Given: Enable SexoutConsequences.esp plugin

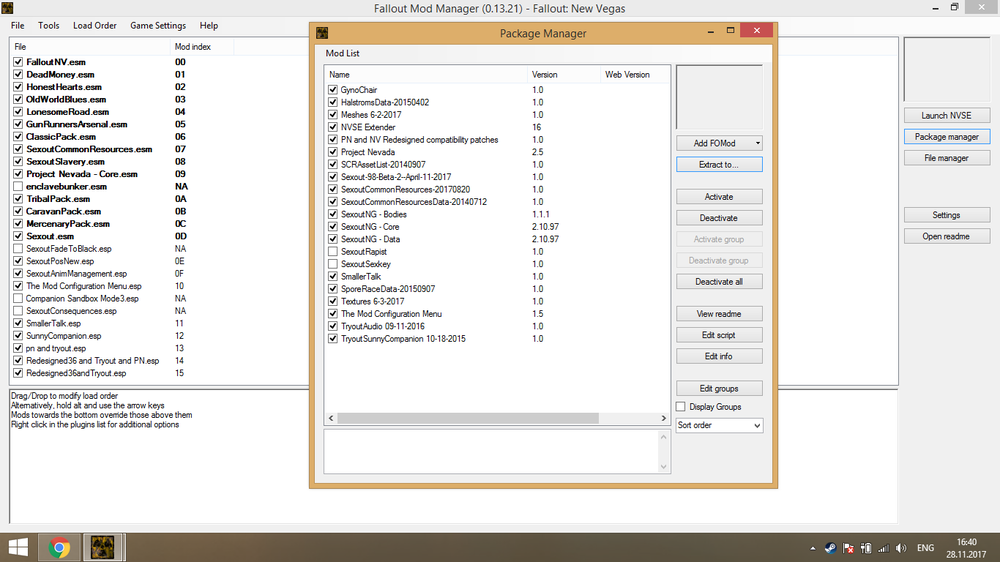Looking at the screenshot, I should coord(18,311).
